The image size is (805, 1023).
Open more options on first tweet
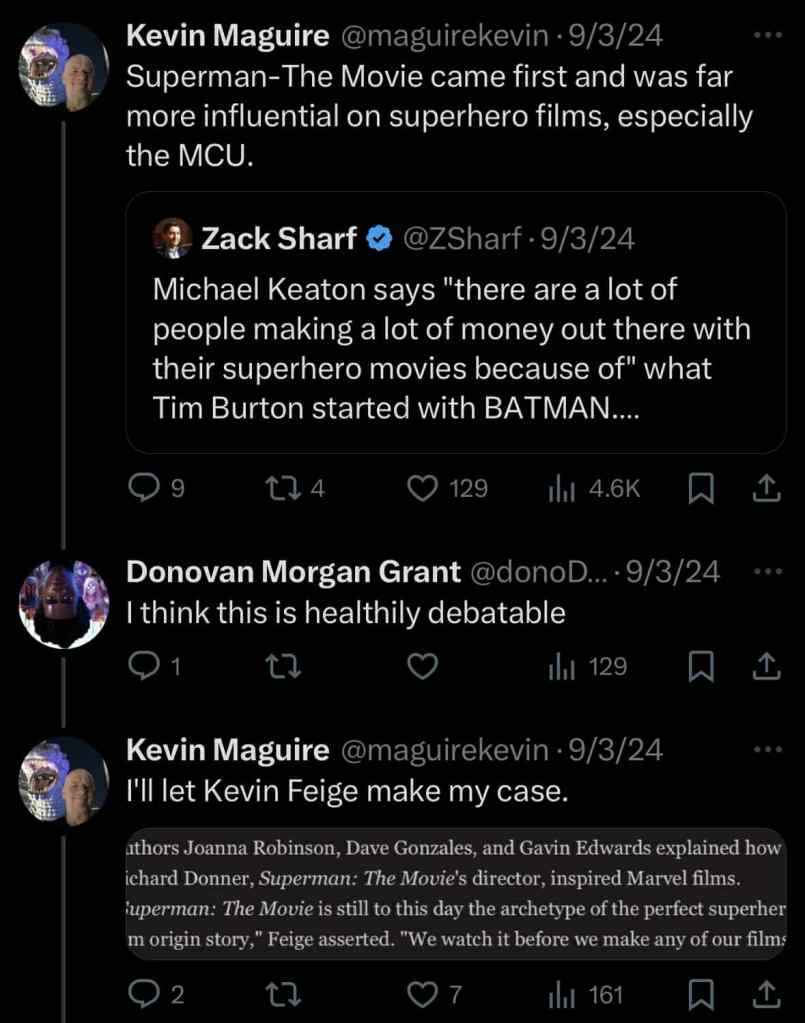tap(765, 36)
